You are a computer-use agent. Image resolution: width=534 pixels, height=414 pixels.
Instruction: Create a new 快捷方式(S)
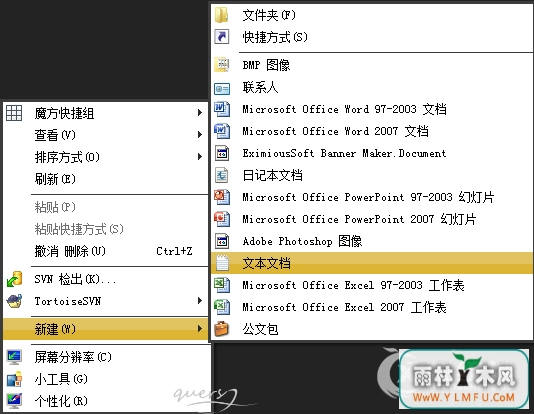[372, 37]
